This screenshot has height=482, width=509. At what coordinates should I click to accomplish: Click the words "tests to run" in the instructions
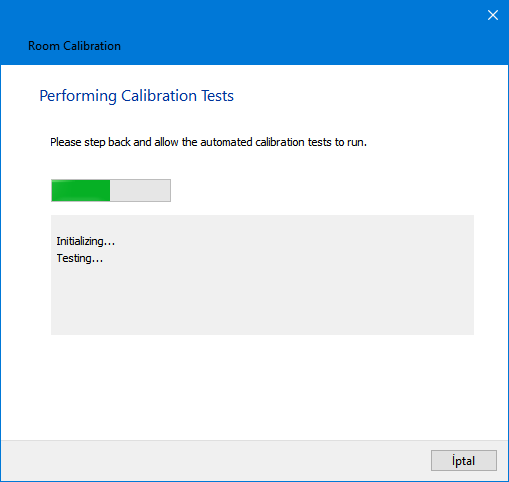click(337, 142)
